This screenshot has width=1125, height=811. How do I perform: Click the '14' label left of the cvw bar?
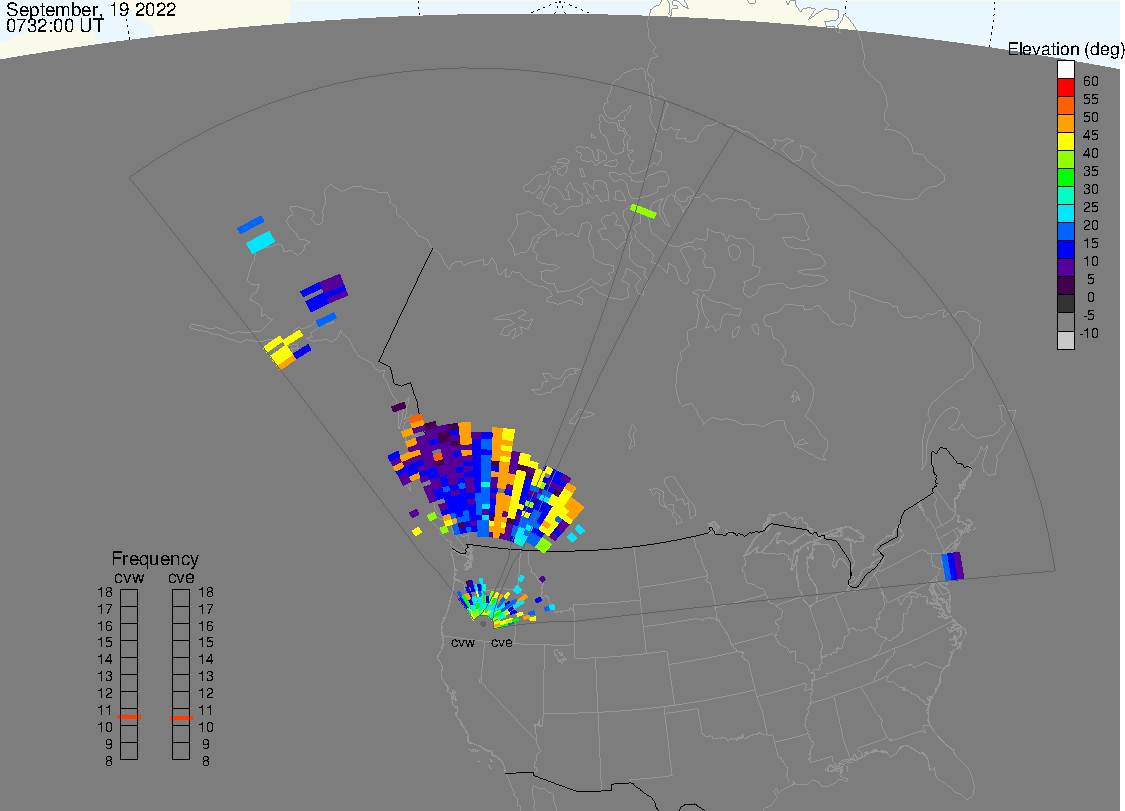105,659
